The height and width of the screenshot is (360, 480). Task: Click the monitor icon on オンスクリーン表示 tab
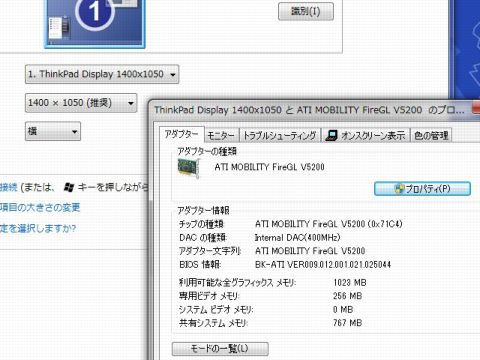(x=331, y=135)
